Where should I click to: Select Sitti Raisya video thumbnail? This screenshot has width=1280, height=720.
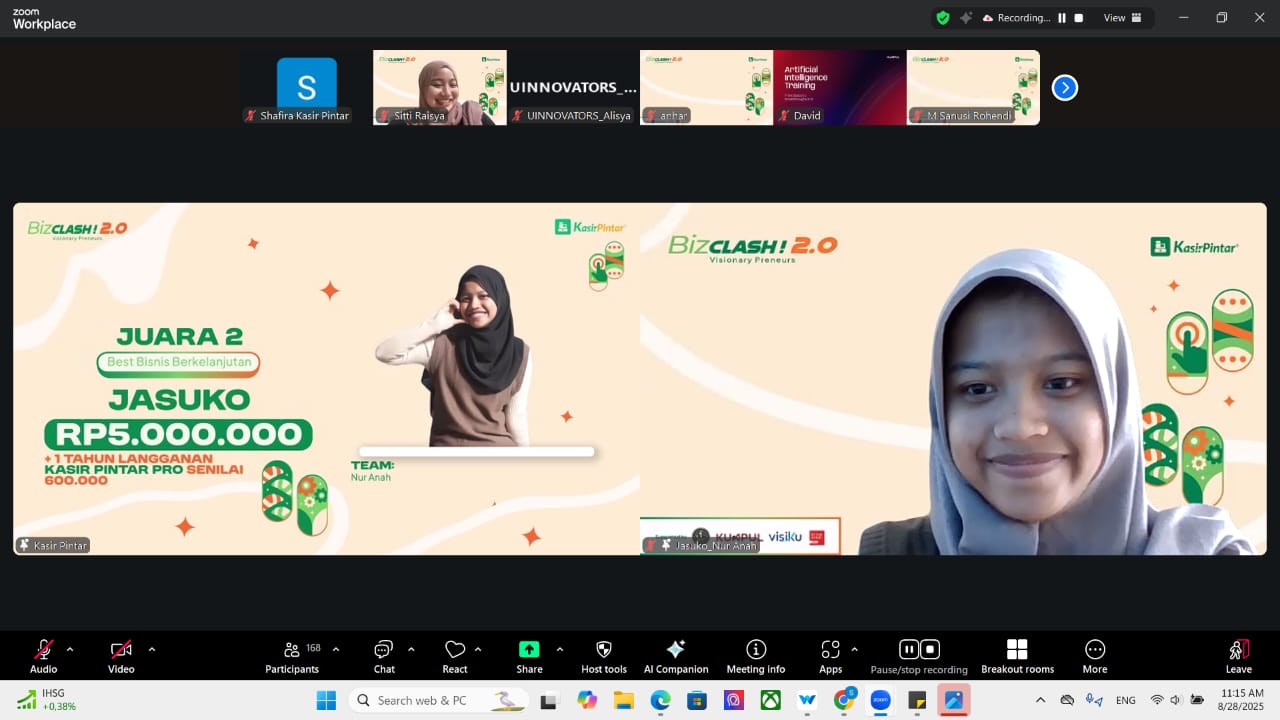440,87
